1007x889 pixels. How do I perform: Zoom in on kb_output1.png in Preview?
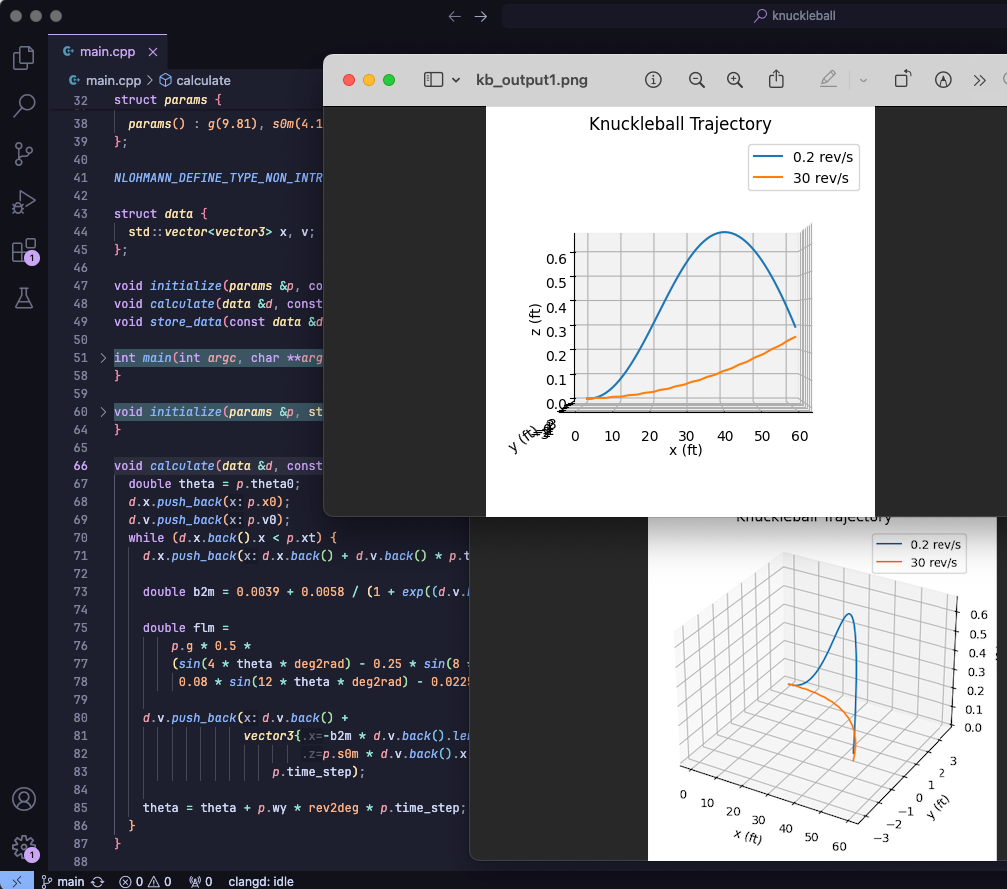735,79
